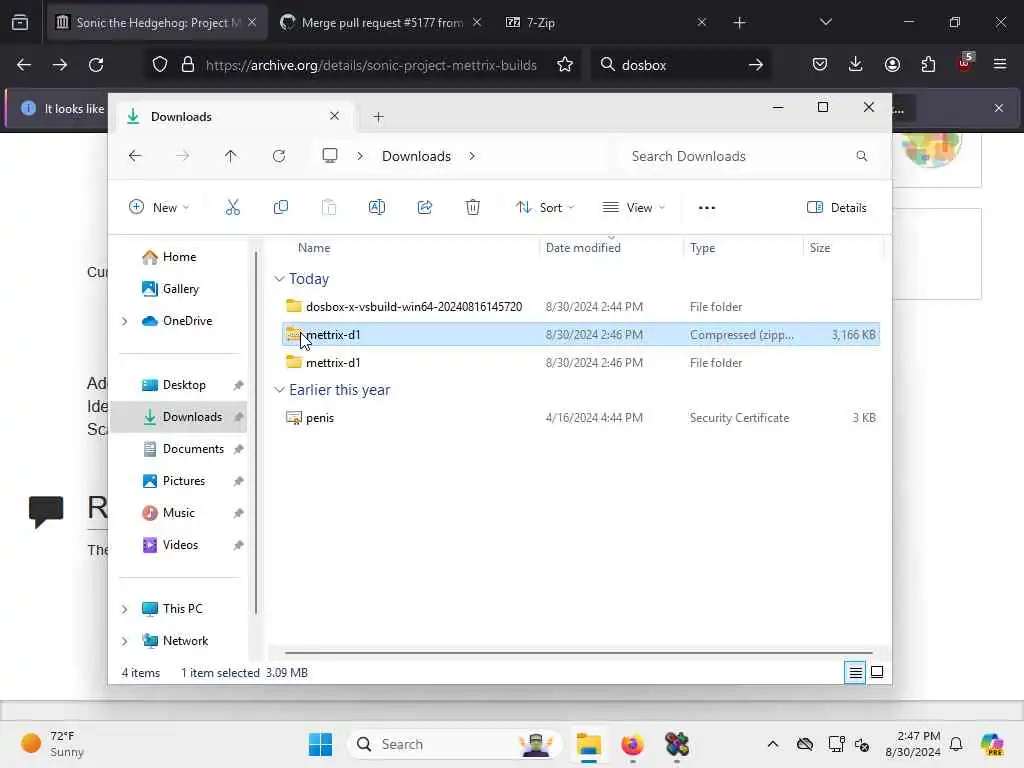Sort by Size column header
The width and height of the screenshot is (1024, 768).
click(820, 248)
